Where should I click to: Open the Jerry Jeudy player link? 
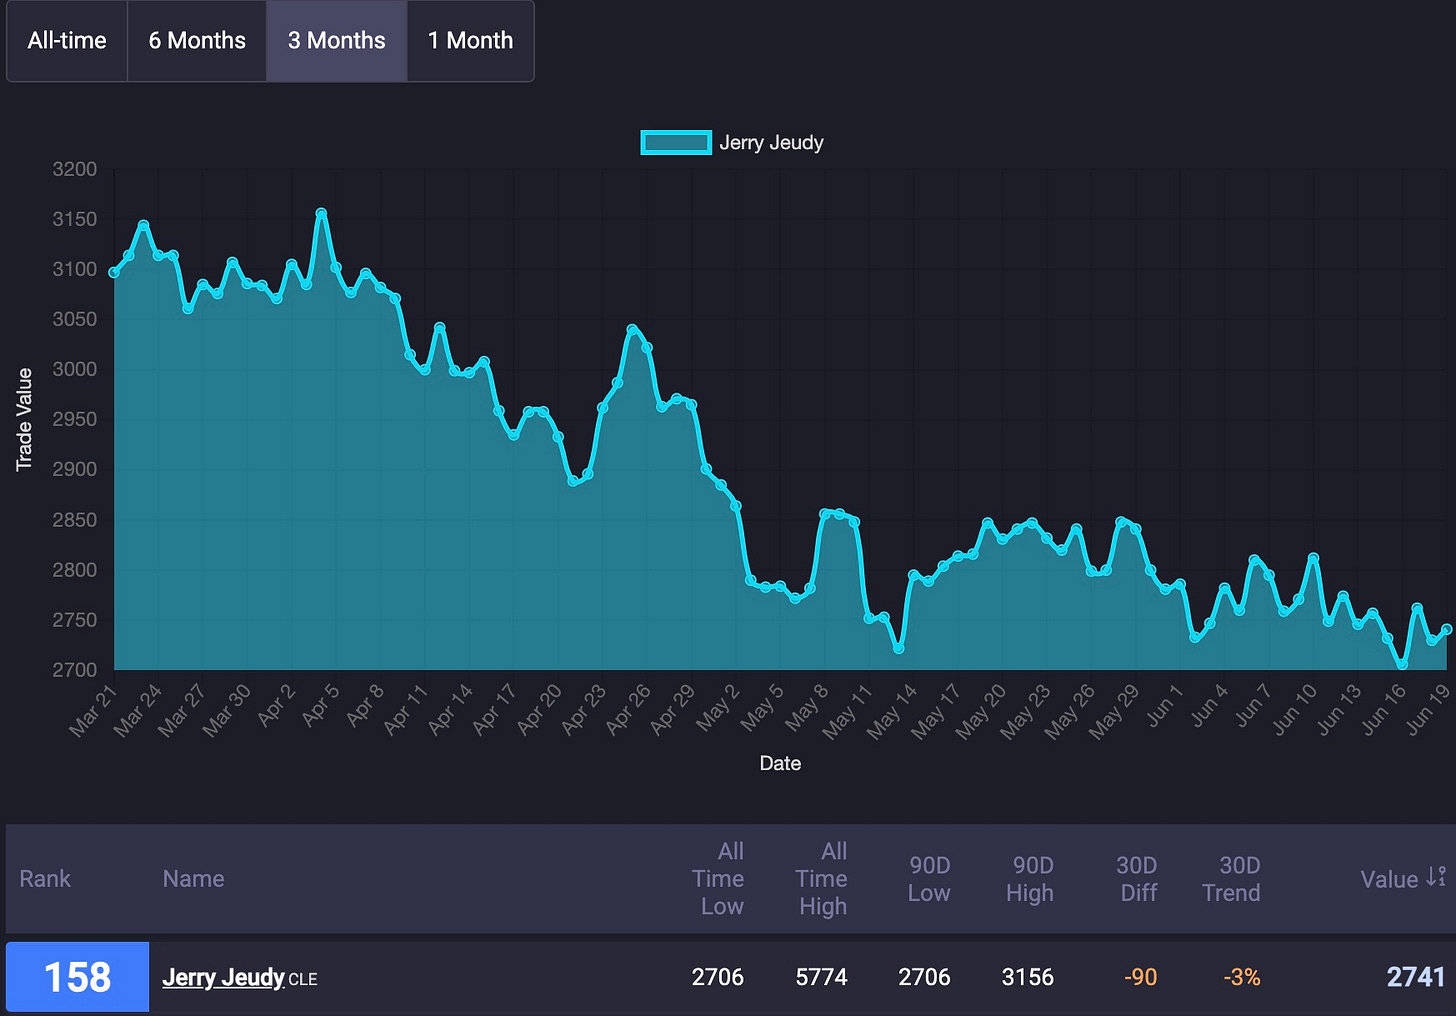(x=223, y=977)
